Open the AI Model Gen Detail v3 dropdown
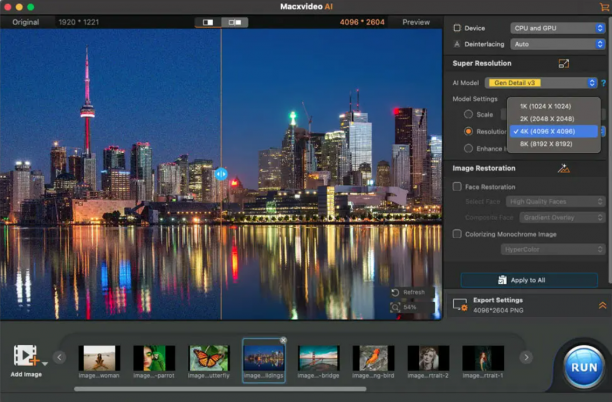The height and width of the screenshot is (402, 612). 541,83
